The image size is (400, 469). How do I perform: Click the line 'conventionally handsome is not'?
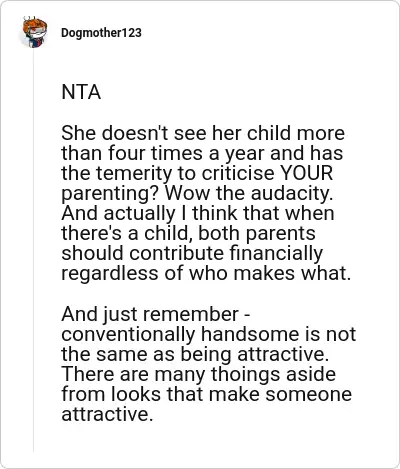click(x=209, y=334)
